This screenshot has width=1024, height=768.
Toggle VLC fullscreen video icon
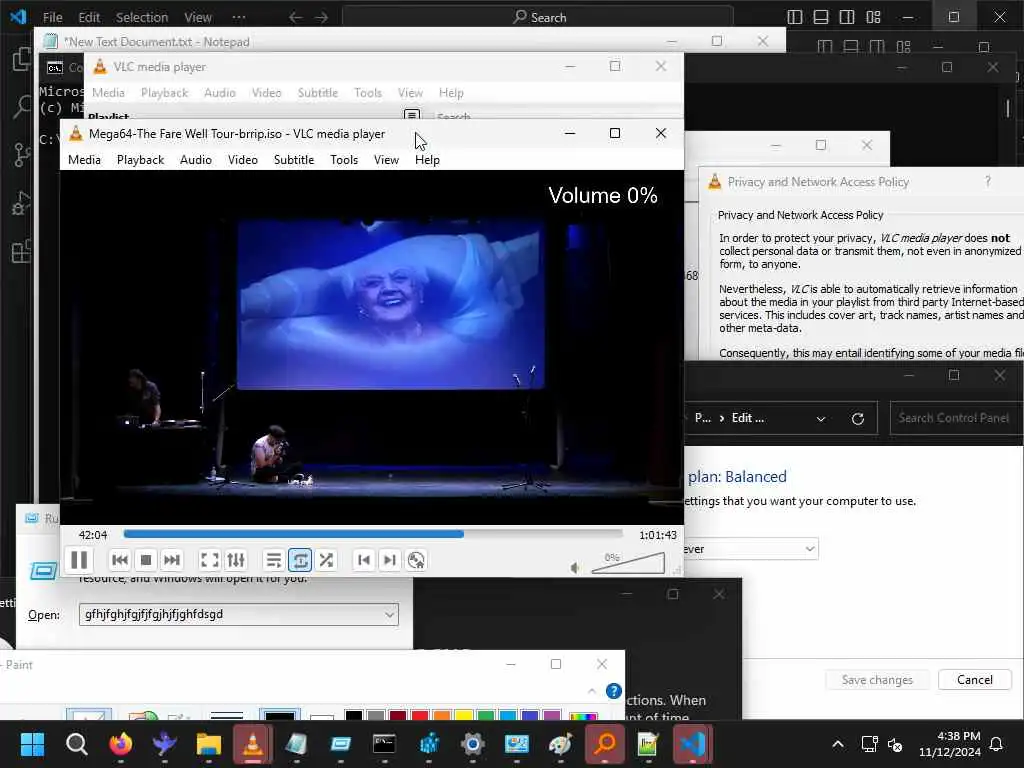point(210,560)
